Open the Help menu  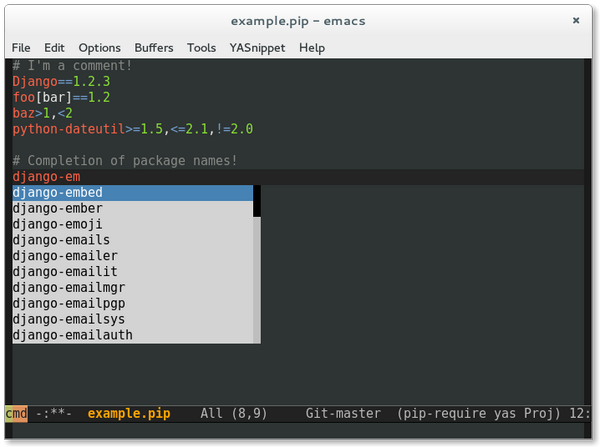point(312,47)
